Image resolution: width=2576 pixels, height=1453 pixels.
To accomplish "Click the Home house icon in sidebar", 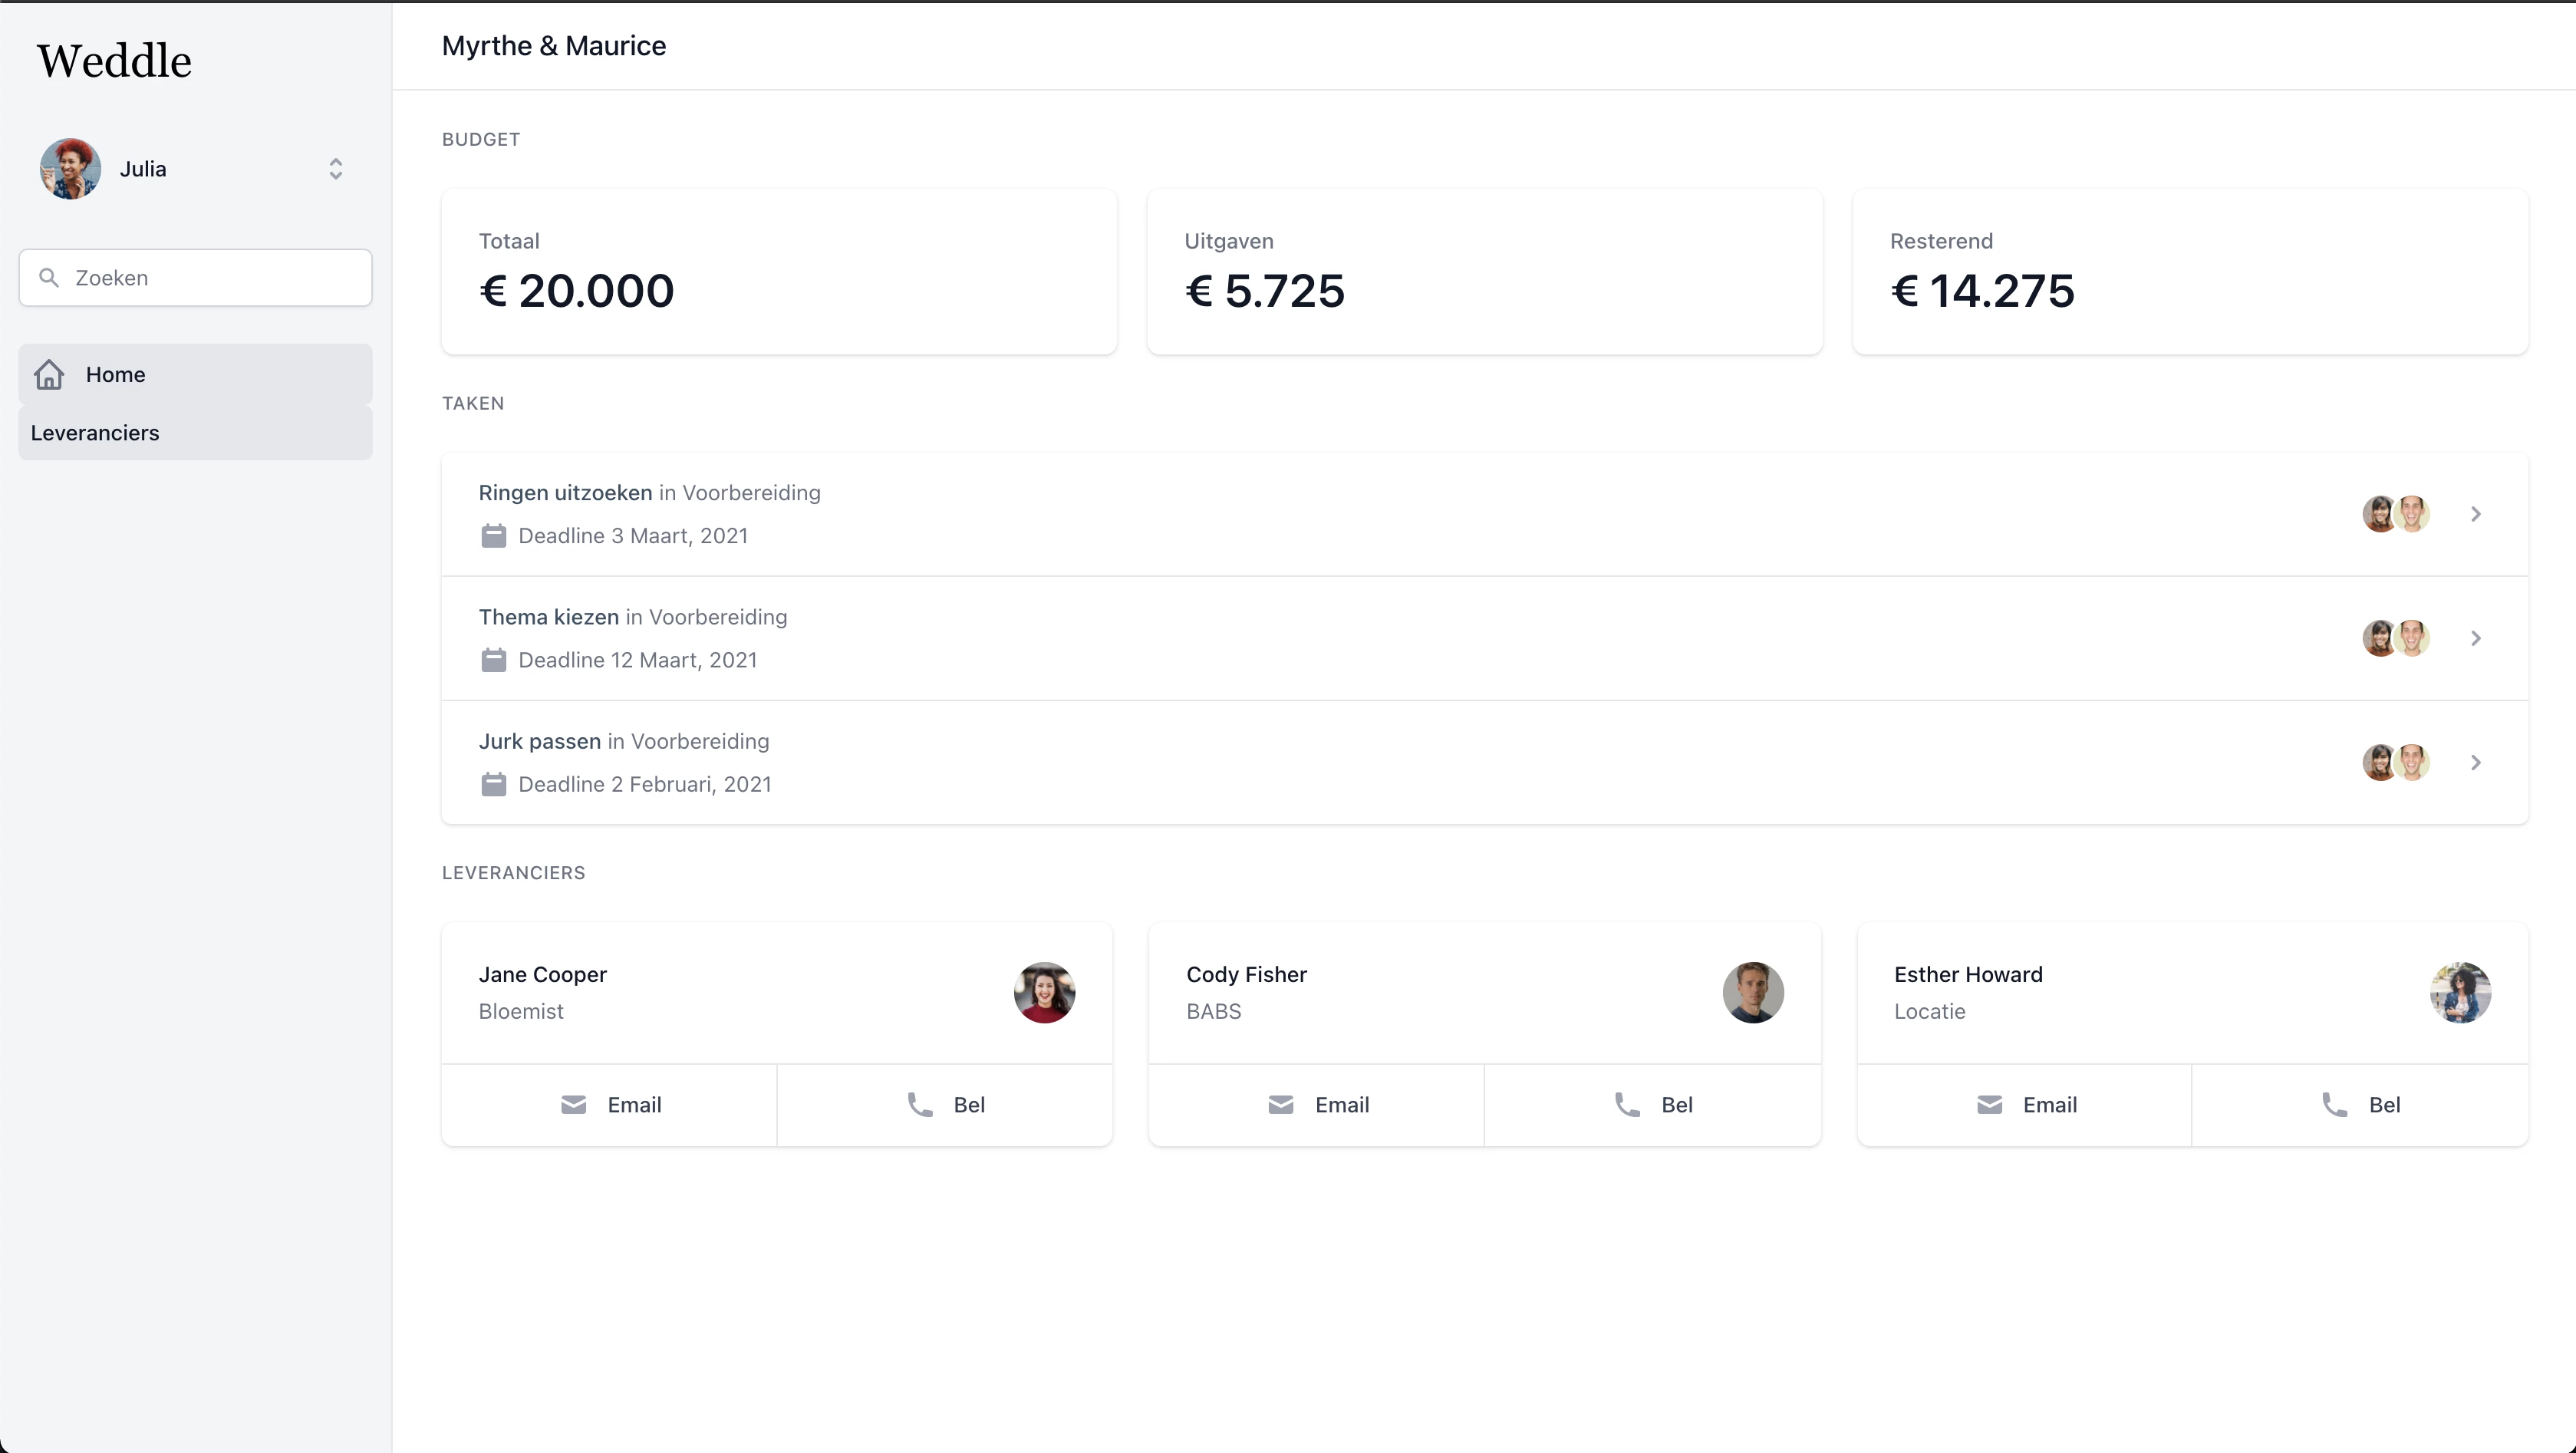I will 49,374.
